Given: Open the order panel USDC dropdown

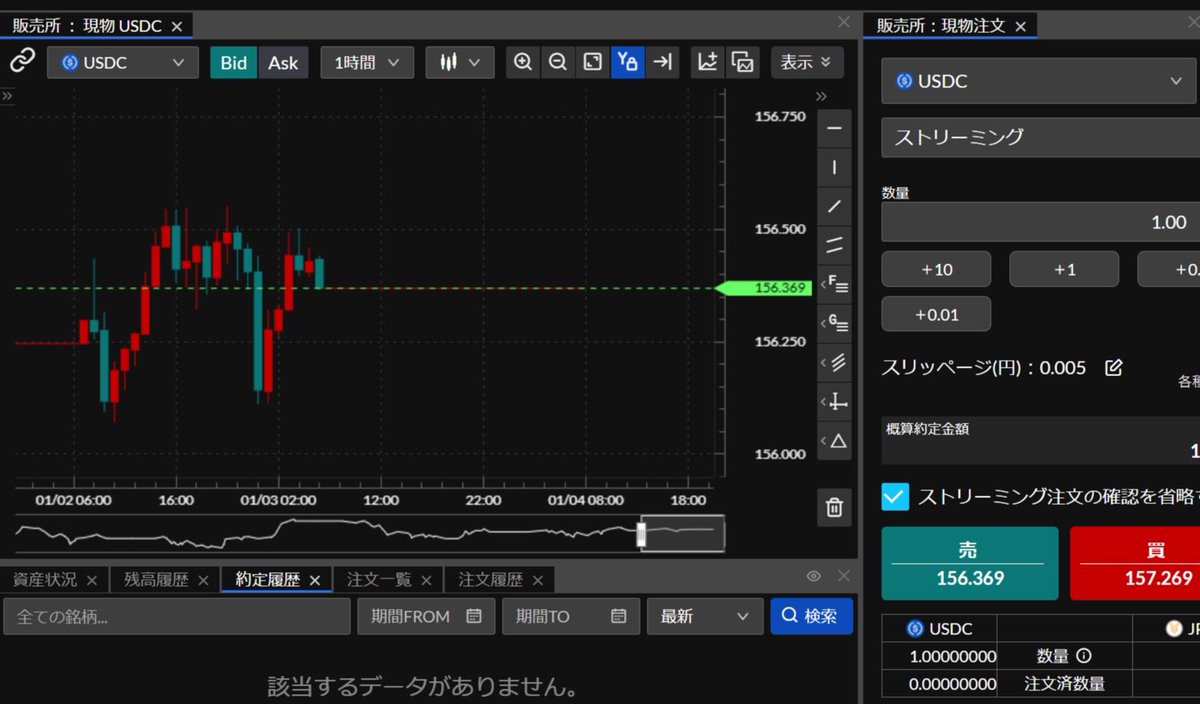Looking at the screenshot, I should coord(1040,81).
